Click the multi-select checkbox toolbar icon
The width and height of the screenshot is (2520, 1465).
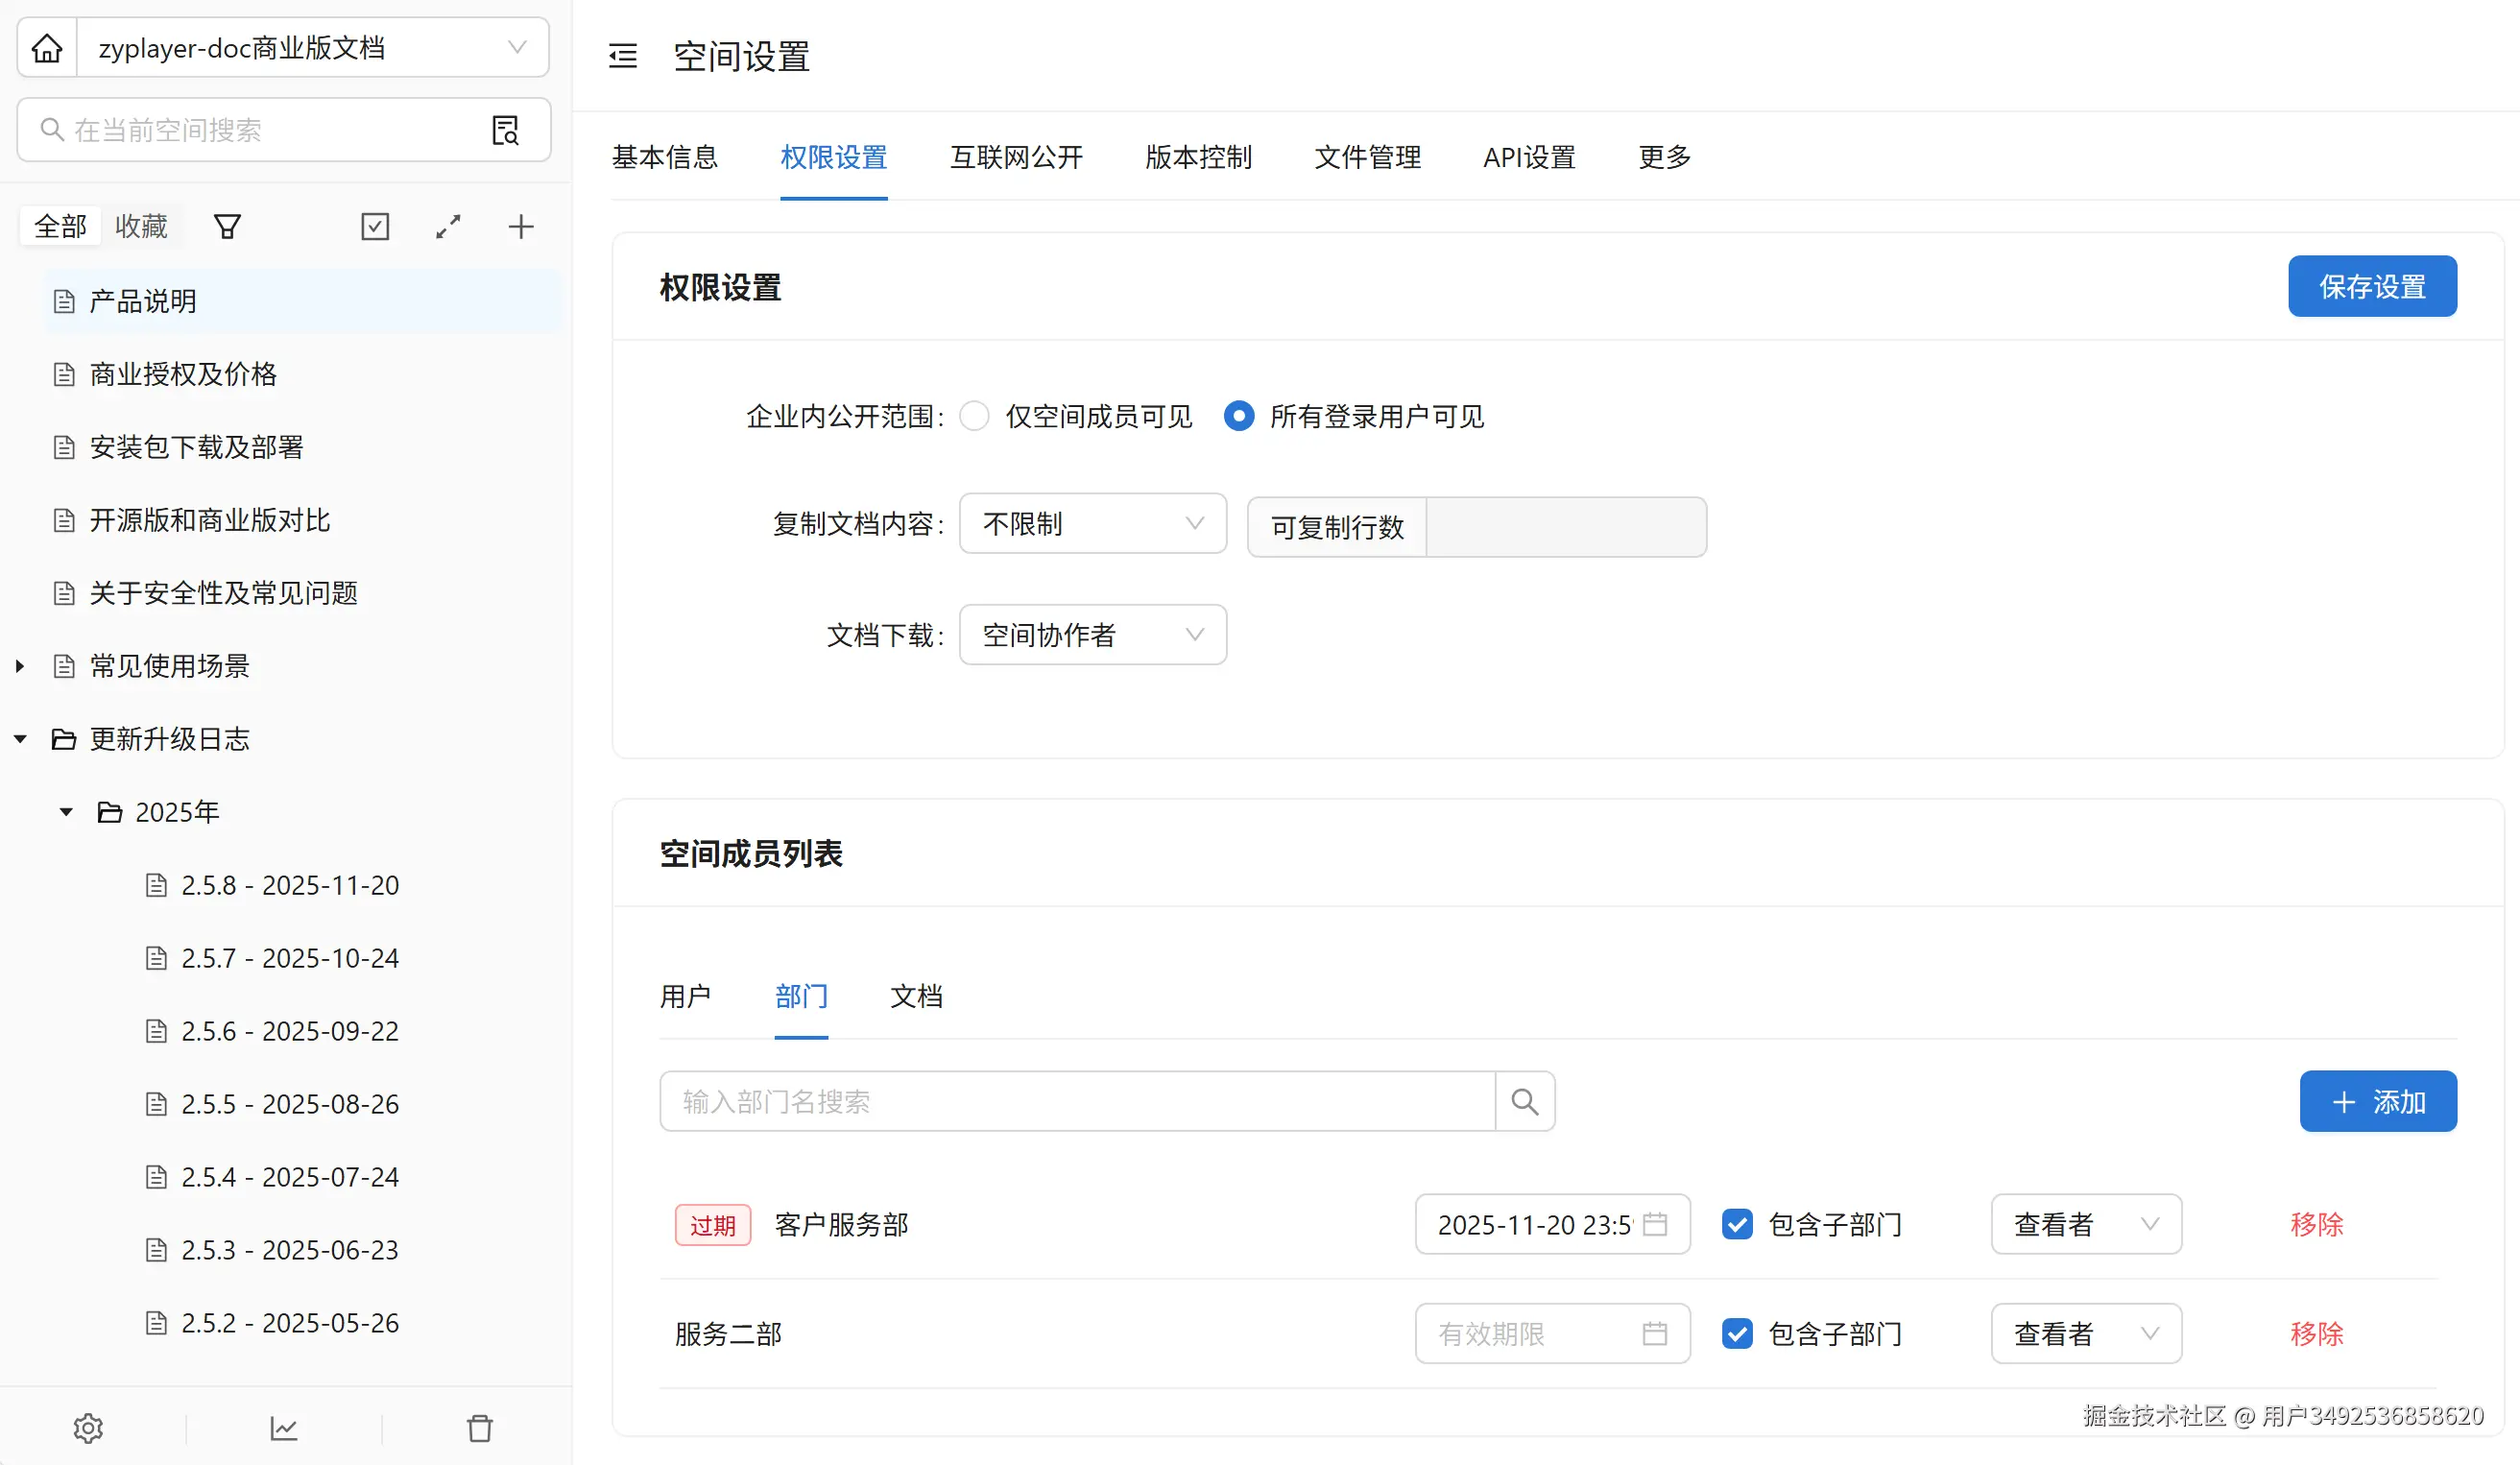pos(375,227)
